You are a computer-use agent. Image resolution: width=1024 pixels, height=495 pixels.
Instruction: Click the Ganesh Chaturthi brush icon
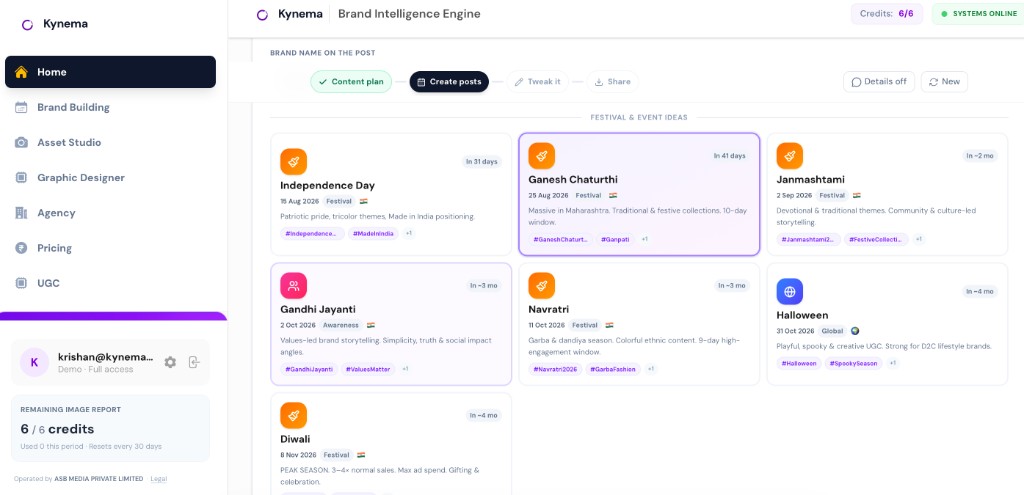(541, 155)
